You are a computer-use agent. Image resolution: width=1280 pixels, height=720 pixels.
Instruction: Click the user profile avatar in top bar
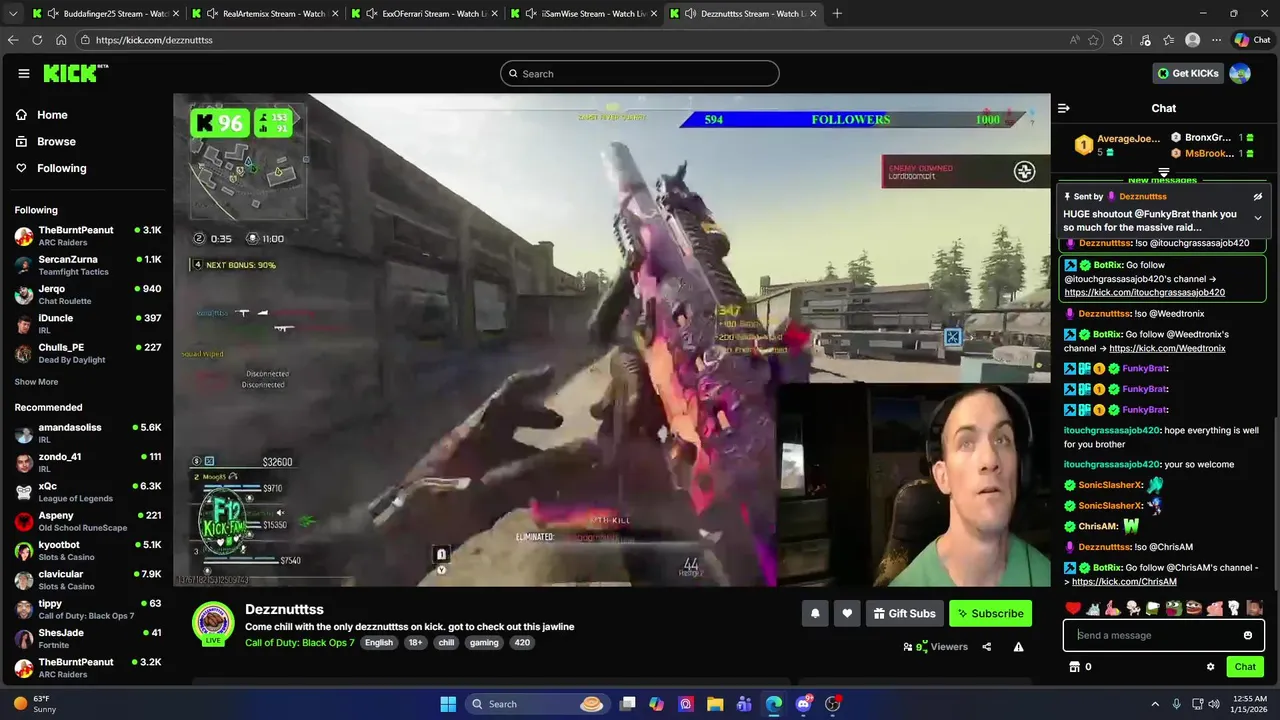(x=1240, y=73)
